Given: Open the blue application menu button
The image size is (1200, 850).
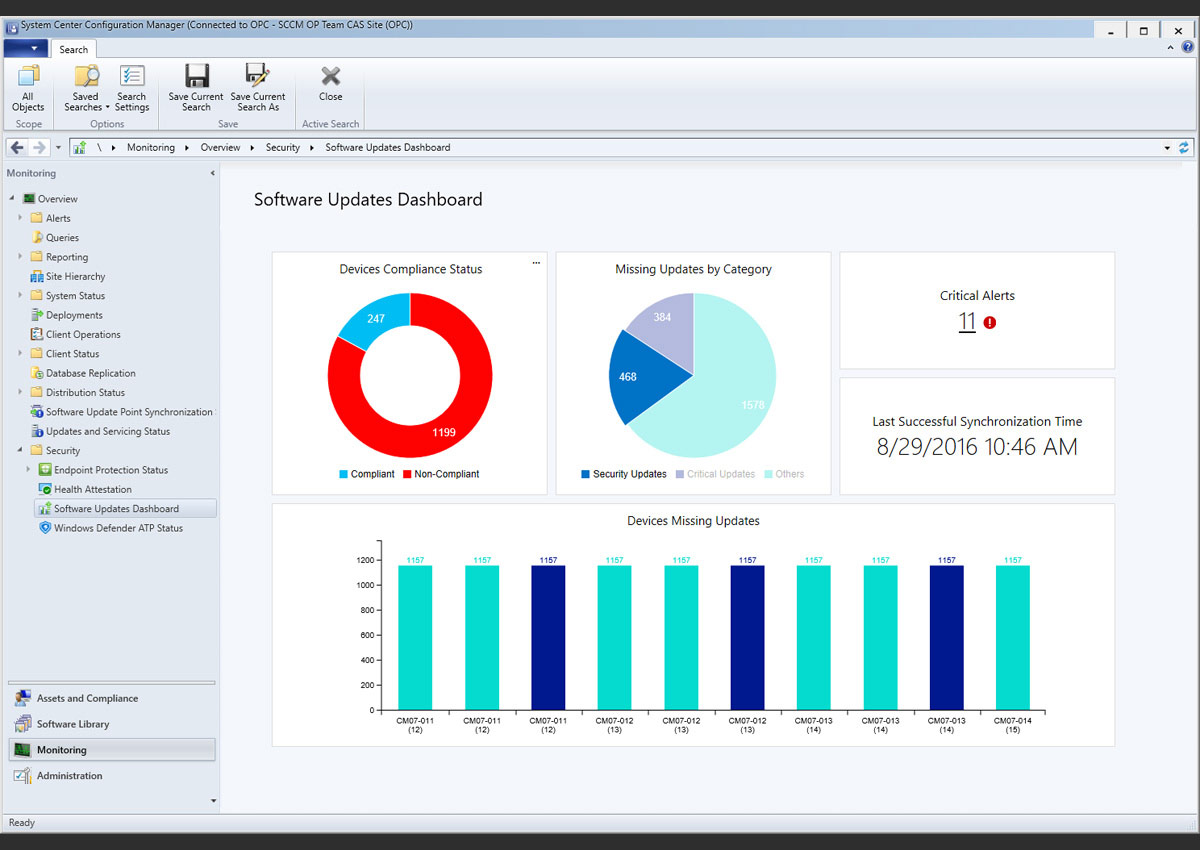Looking at the screenshot, I should (x=26, y=48).
